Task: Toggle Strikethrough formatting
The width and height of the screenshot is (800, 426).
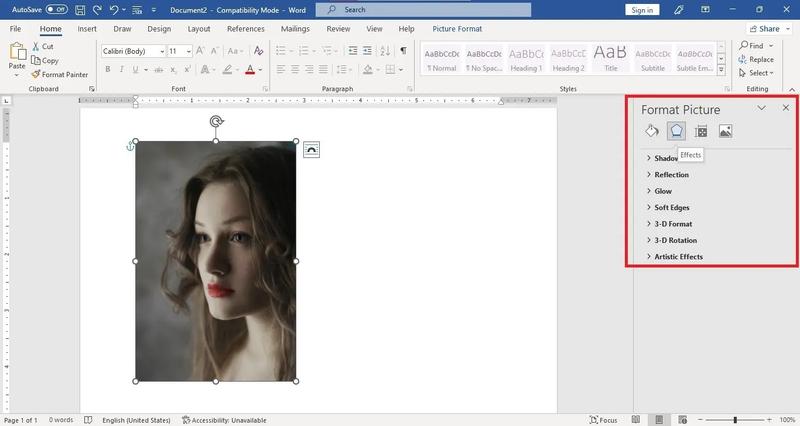Action: tap(159, 69)
